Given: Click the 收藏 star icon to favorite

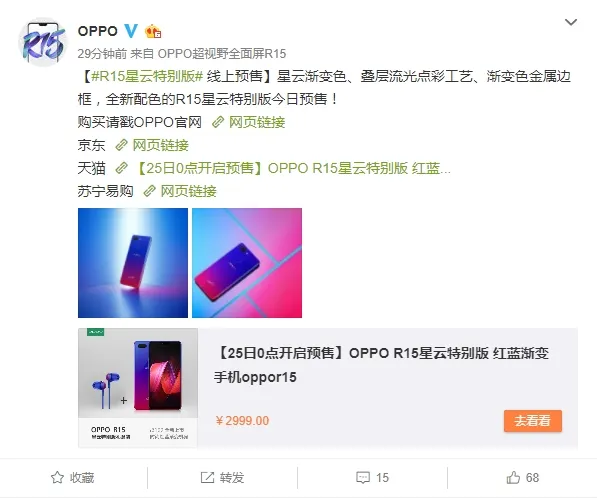Looking at the screenshot, I should pyautogui.click(x=57, y=477).
